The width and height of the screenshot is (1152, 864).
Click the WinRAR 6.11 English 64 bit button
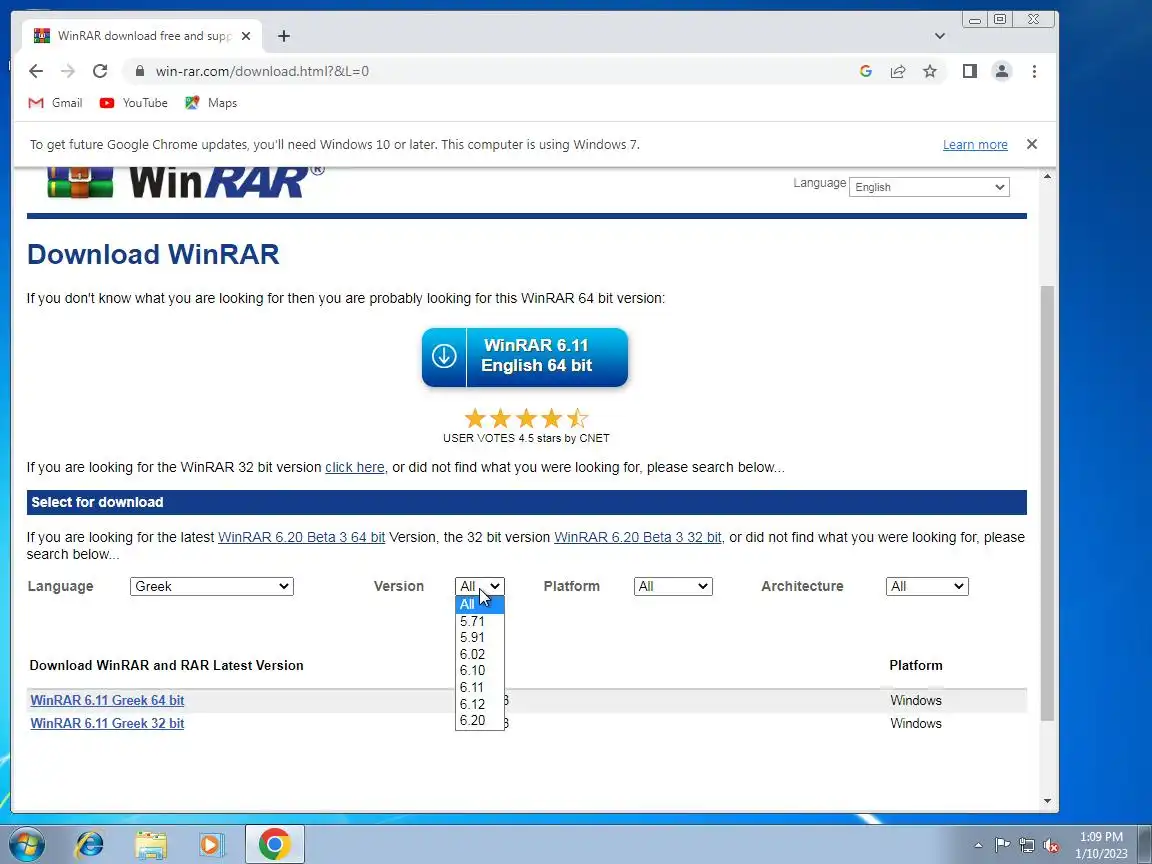(x=525, y=357)
